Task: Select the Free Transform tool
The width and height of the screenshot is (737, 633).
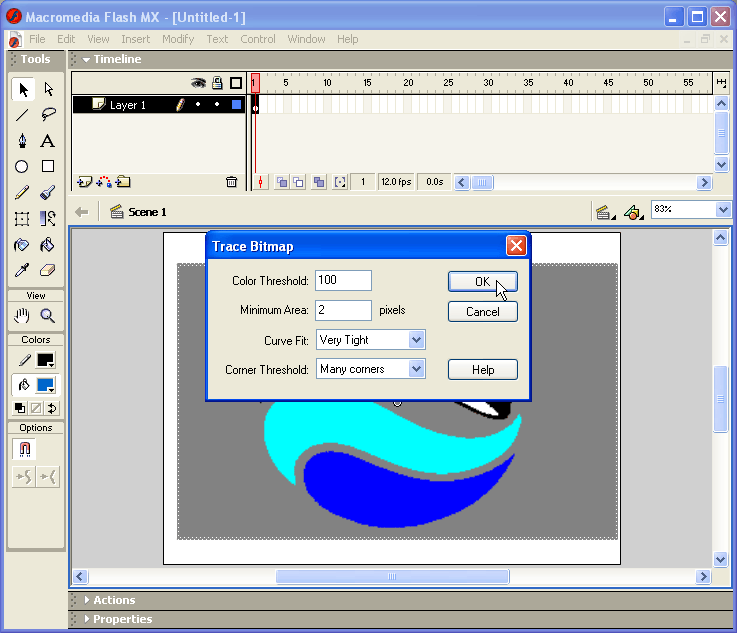Action: (x=22, y=219)
